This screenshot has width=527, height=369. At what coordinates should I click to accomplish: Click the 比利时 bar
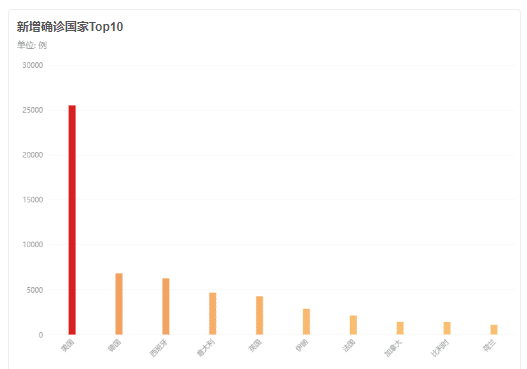(x=447, y=328)
